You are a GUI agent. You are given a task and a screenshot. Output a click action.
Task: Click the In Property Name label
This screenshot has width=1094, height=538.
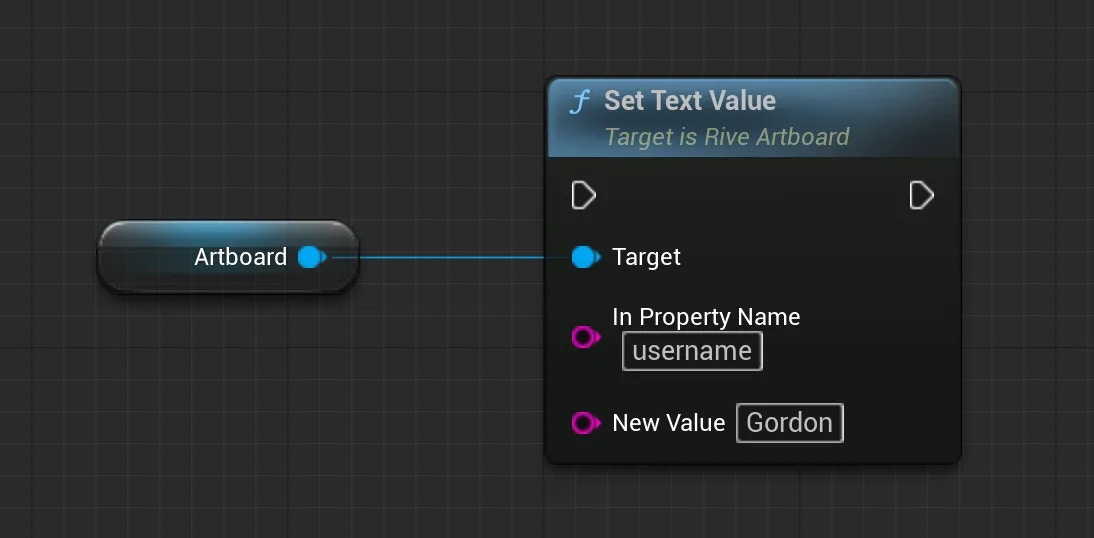click(706, 317)
